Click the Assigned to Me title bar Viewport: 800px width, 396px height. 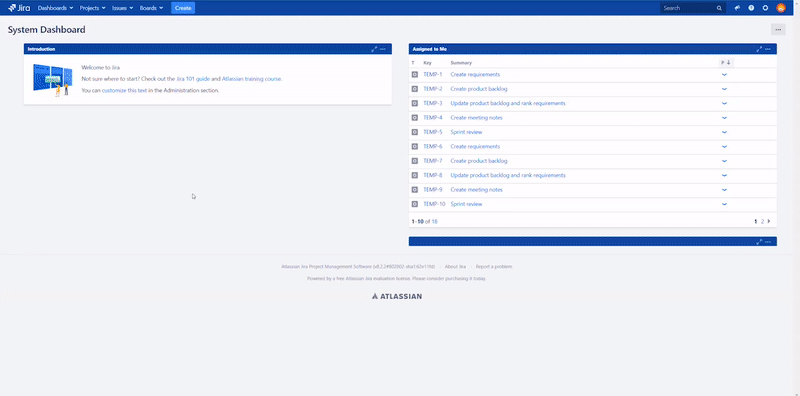point(593,49)
